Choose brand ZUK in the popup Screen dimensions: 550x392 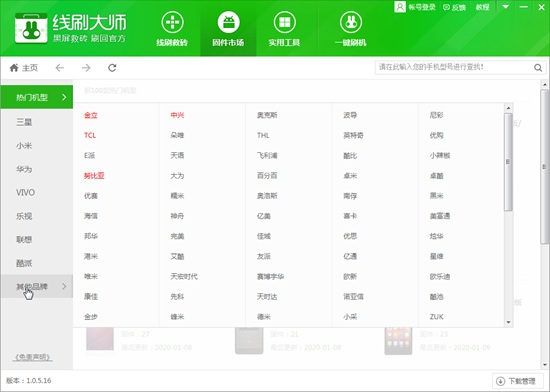tap(437, 317)
